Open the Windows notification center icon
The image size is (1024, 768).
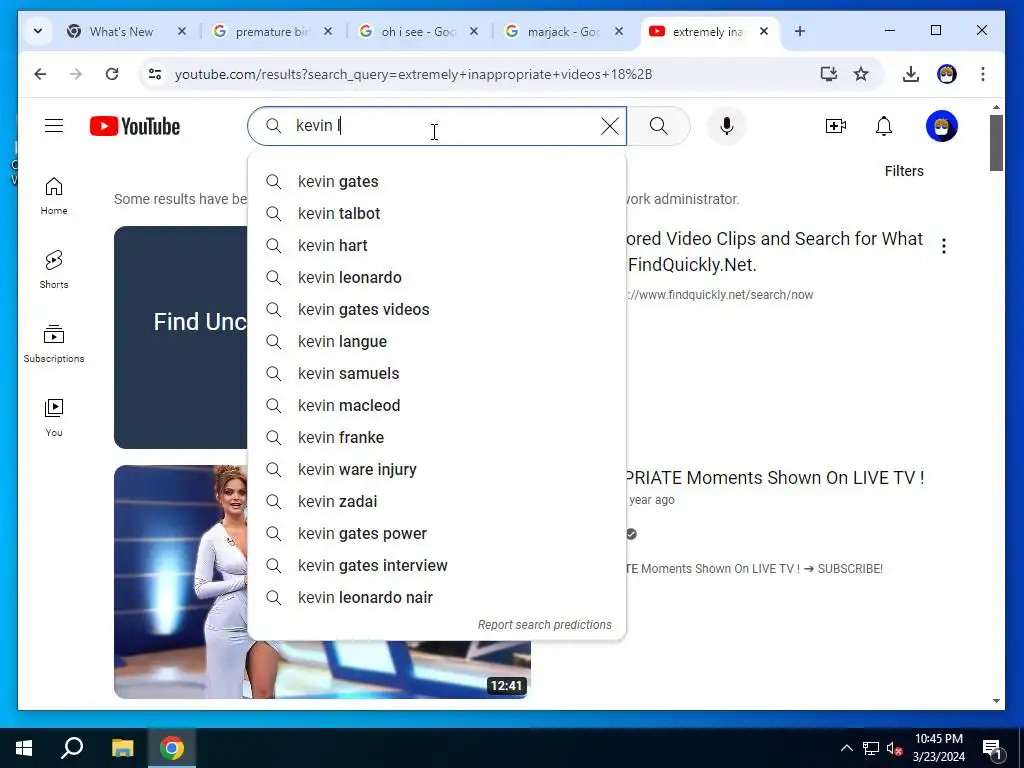[992, 748]
